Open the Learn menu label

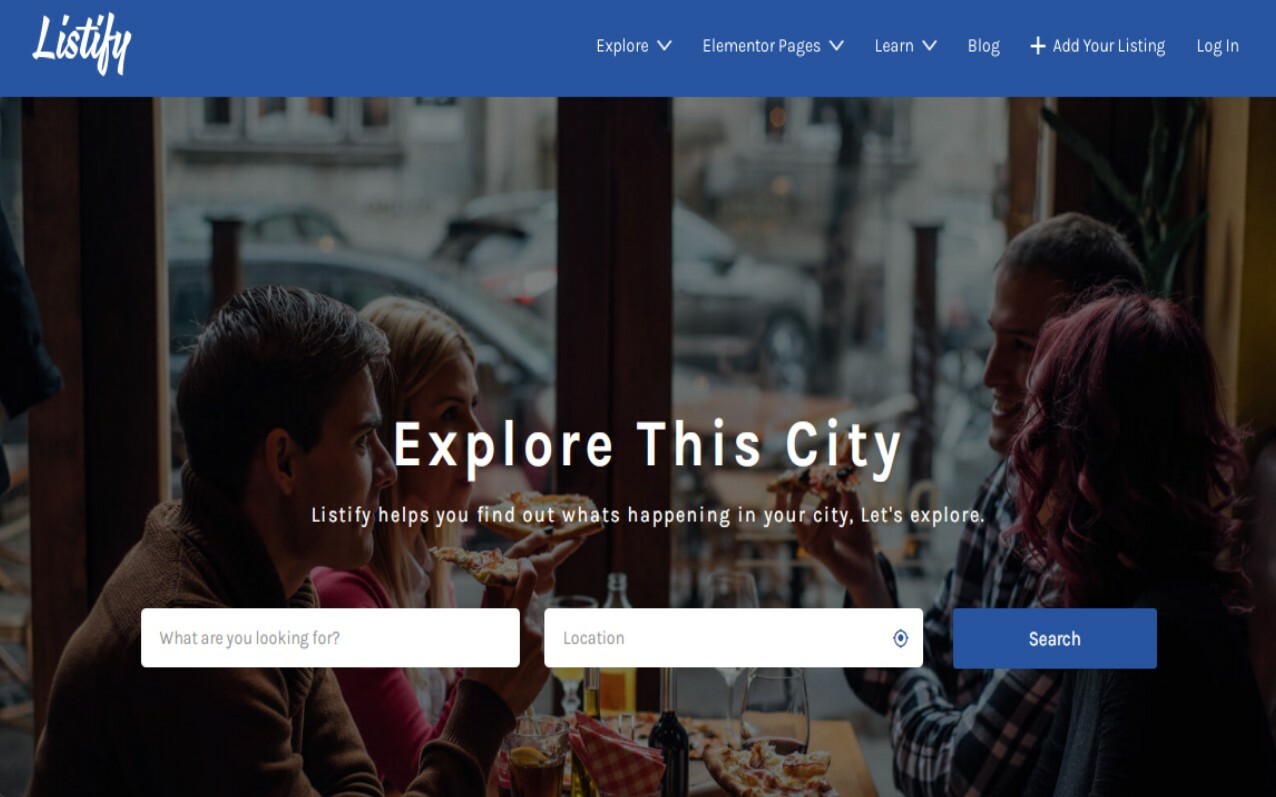click(894, 46)
